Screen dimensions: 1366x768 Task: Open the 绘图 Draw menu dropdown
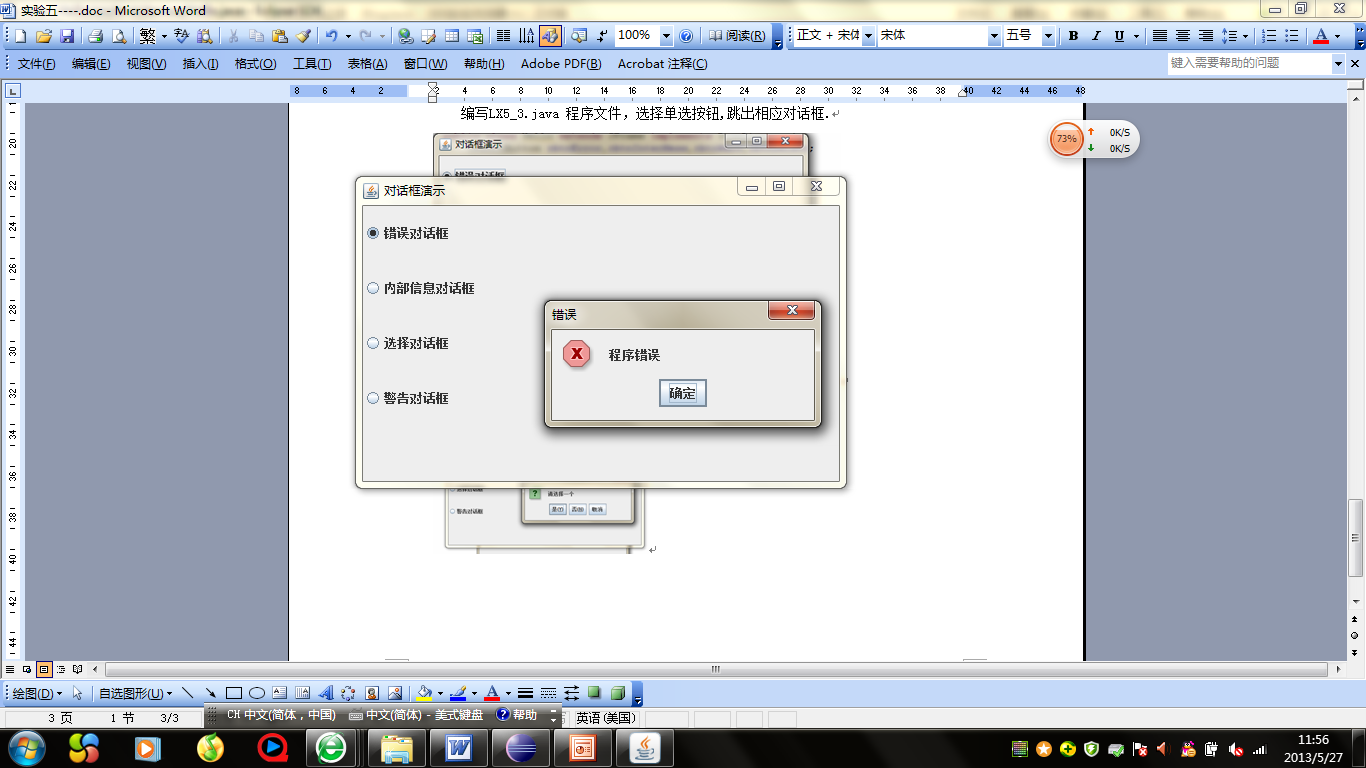37,693
